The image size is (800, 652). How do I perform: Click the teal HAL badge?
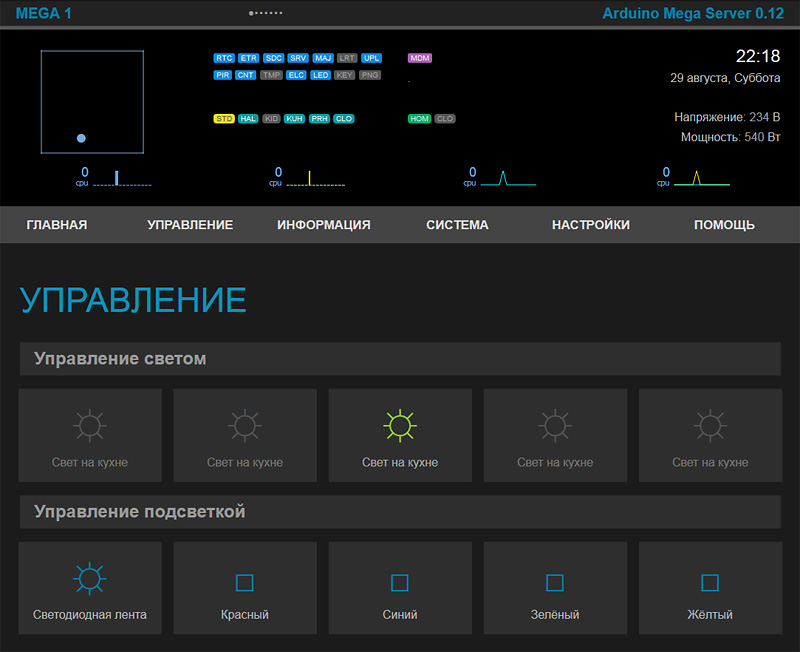248,119
